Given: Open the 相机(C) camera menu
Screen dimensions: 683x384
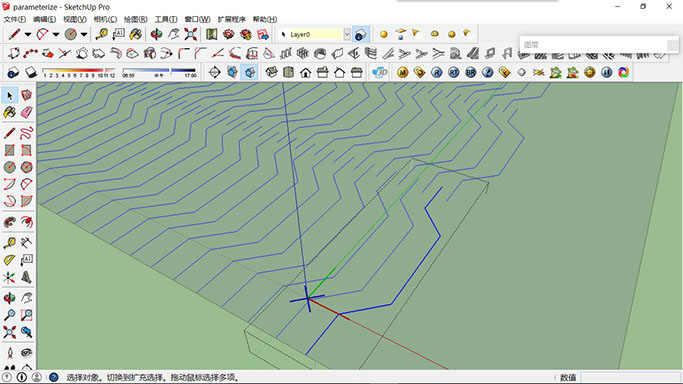Looking at the screenshot, I should click(x=105, y=19).
